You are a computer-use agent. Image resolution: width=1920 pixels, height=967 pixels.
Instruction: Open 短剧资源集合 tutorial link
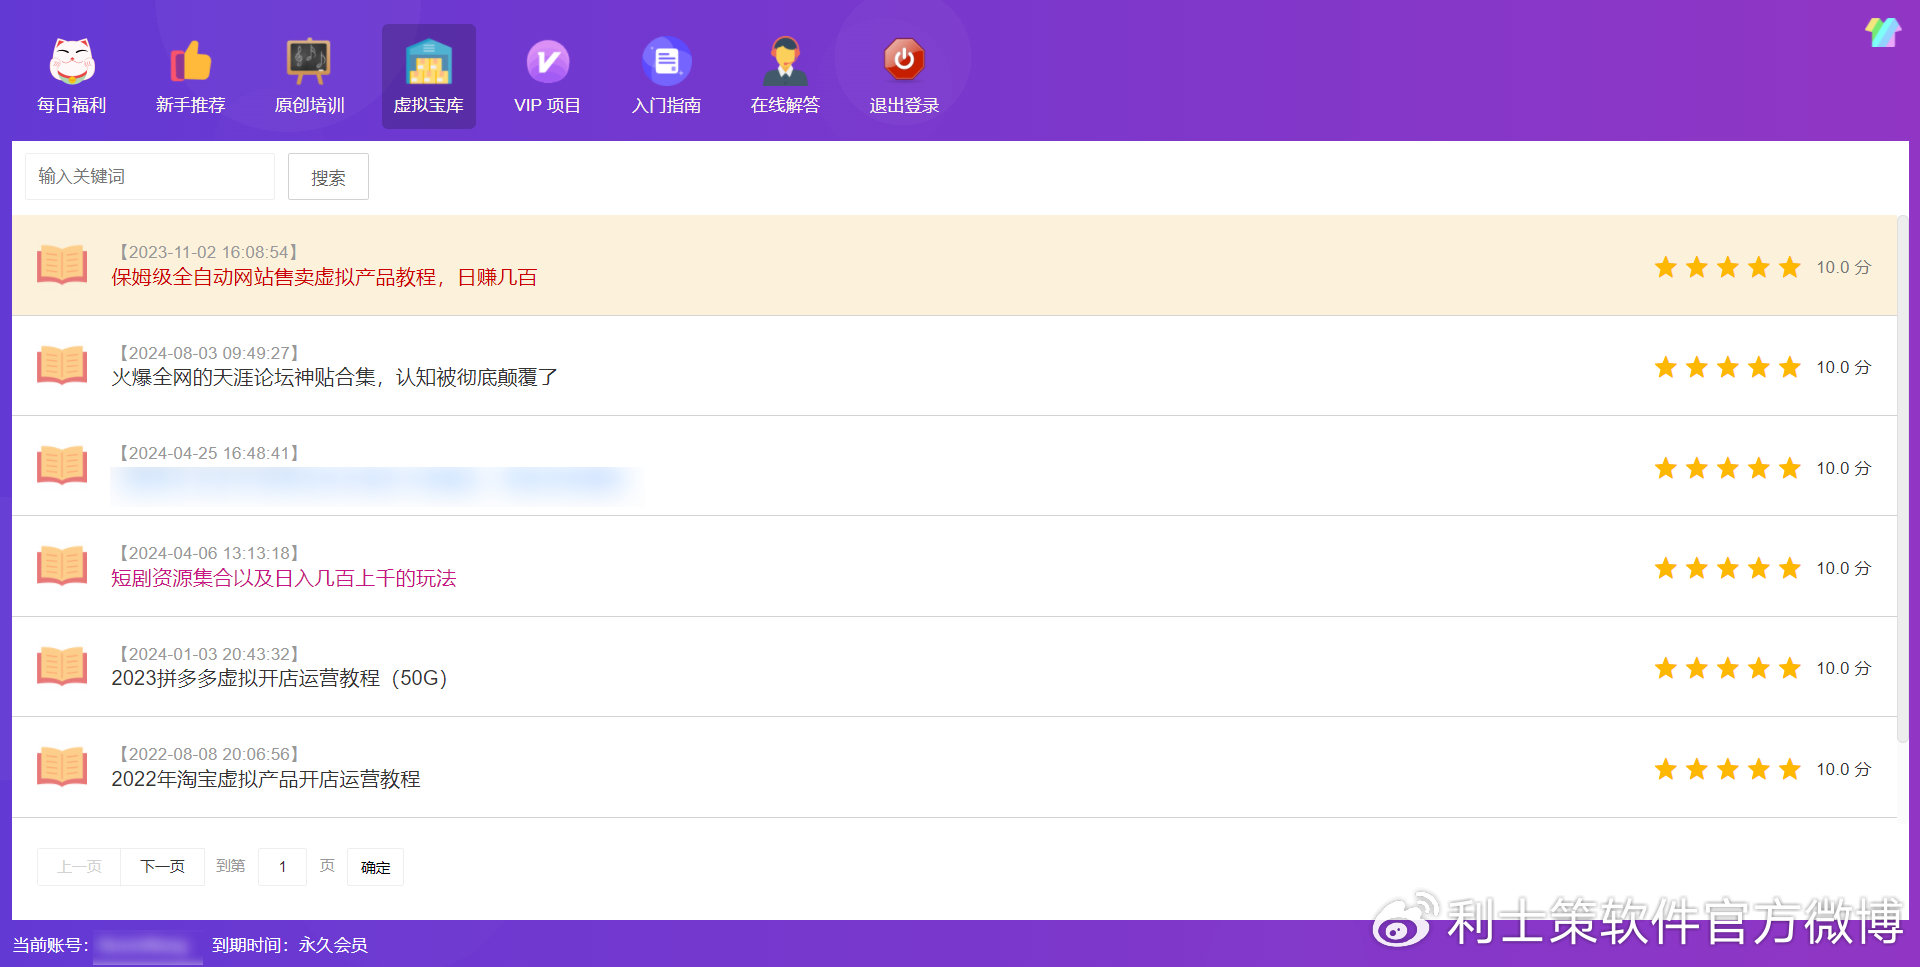coord(283,579)
